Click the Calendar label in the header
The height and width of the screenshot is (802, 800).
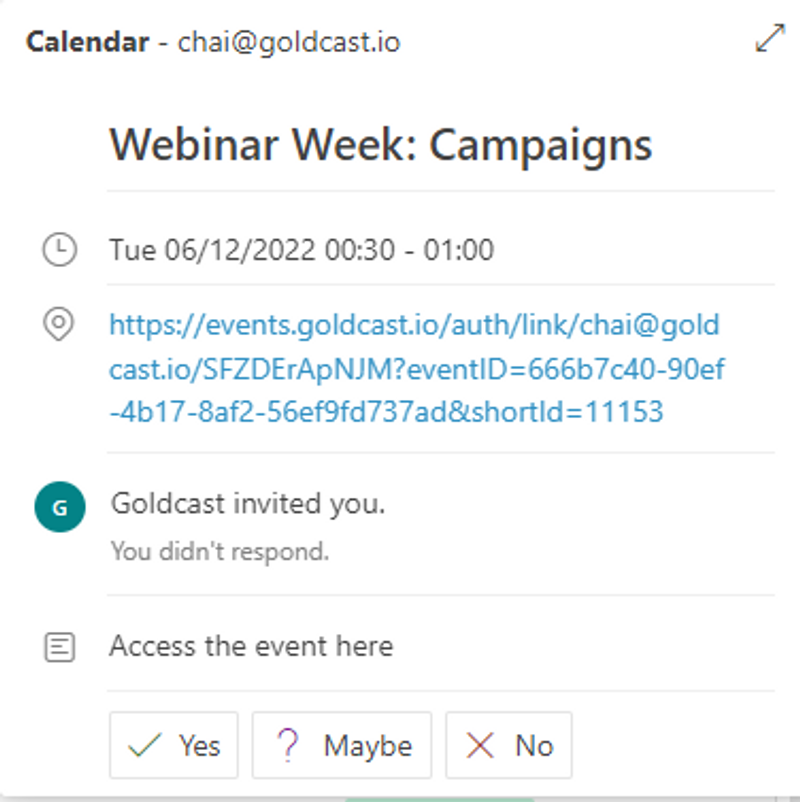click(86, 42)
